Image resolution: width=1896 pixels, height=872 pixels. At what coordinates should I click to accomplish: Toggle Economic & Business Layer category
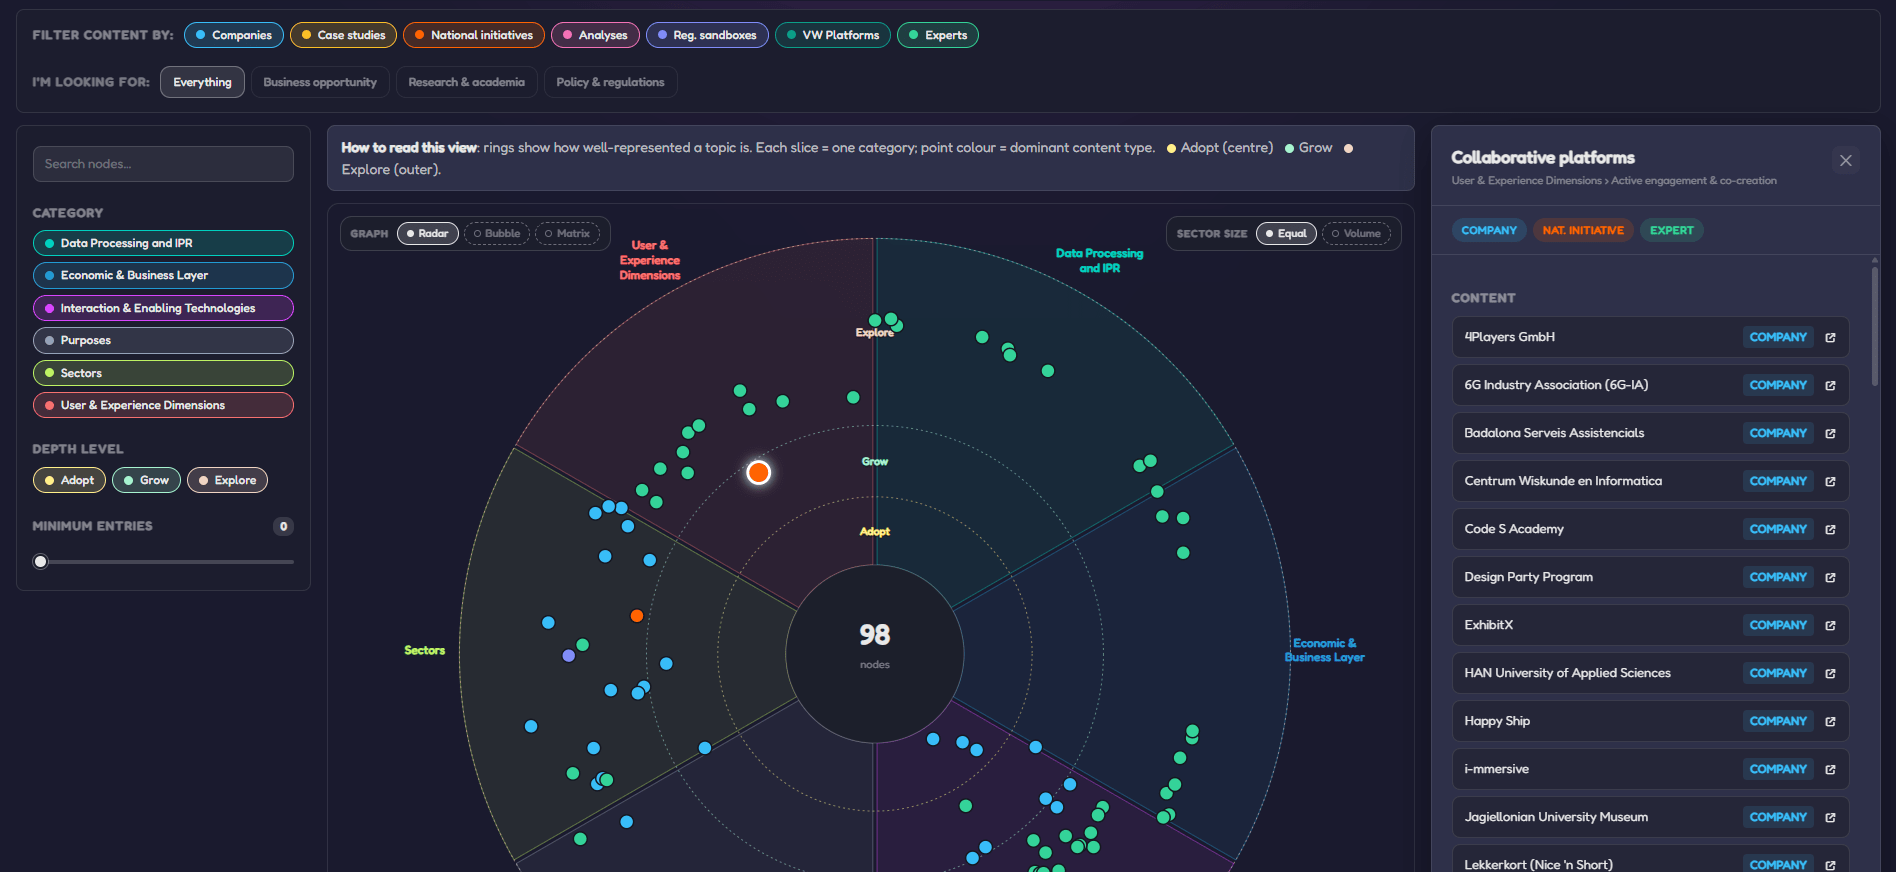[163, 275]
